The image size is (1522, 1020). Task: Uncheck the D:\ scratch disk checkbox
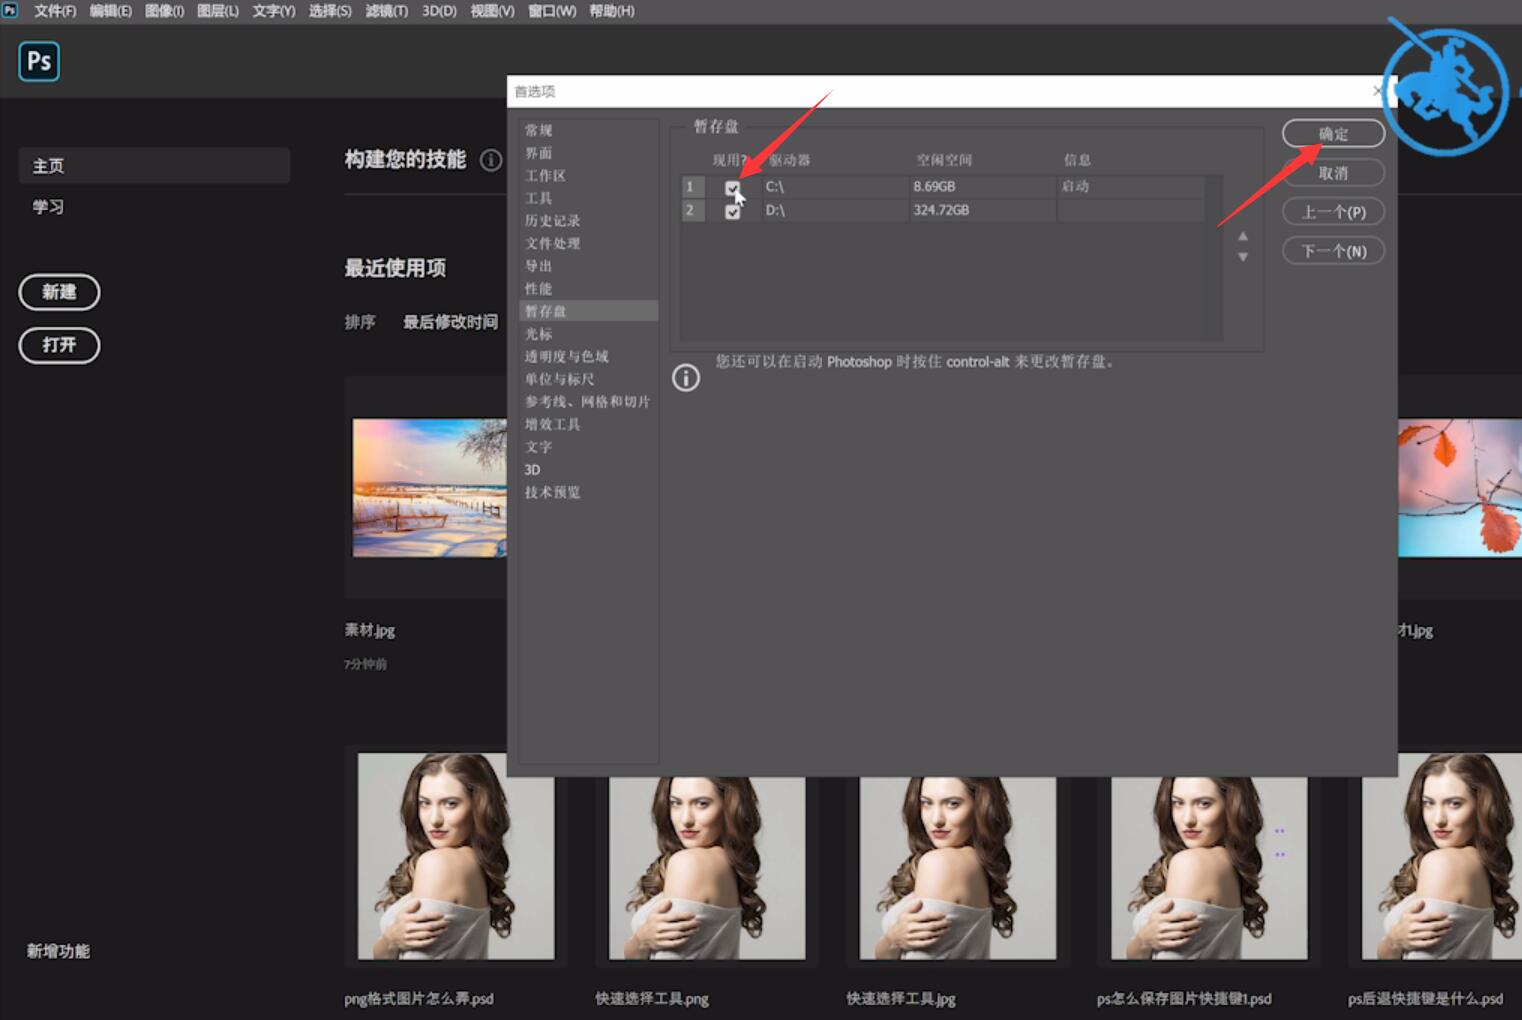click(x=733, y=211)
